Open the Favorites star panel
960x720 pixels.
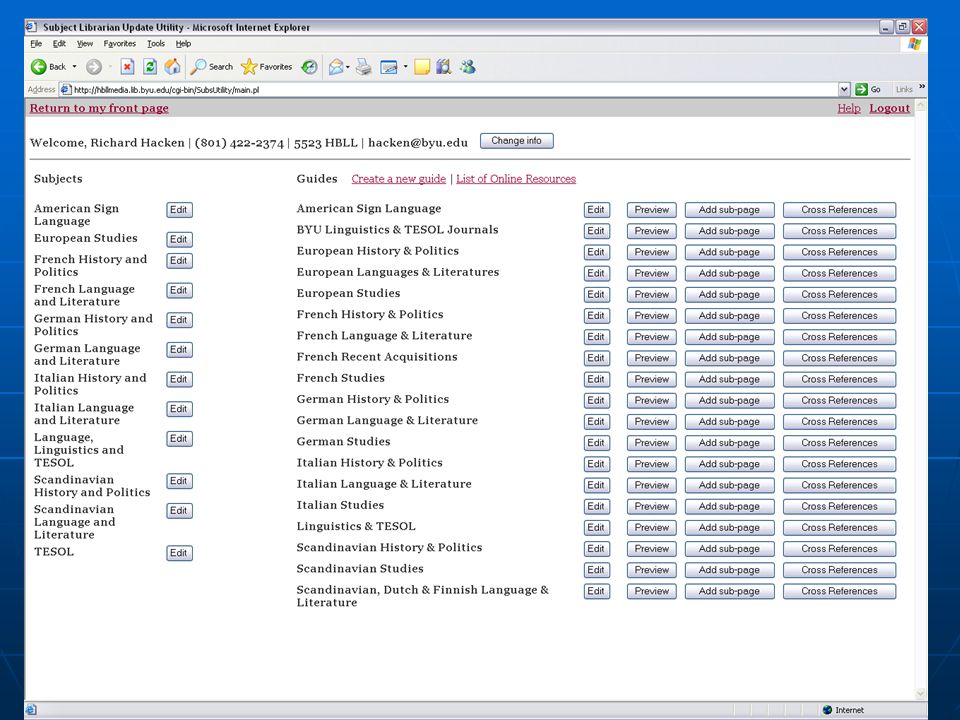pos(267,67)
